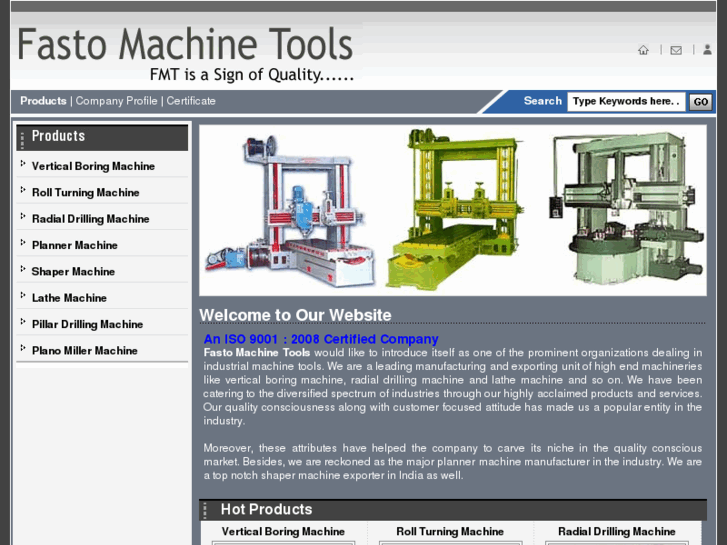Click the arrow bullet beside Roll Turning Machine
Viewport: 727px width, 545px height.
coord(23,190)
